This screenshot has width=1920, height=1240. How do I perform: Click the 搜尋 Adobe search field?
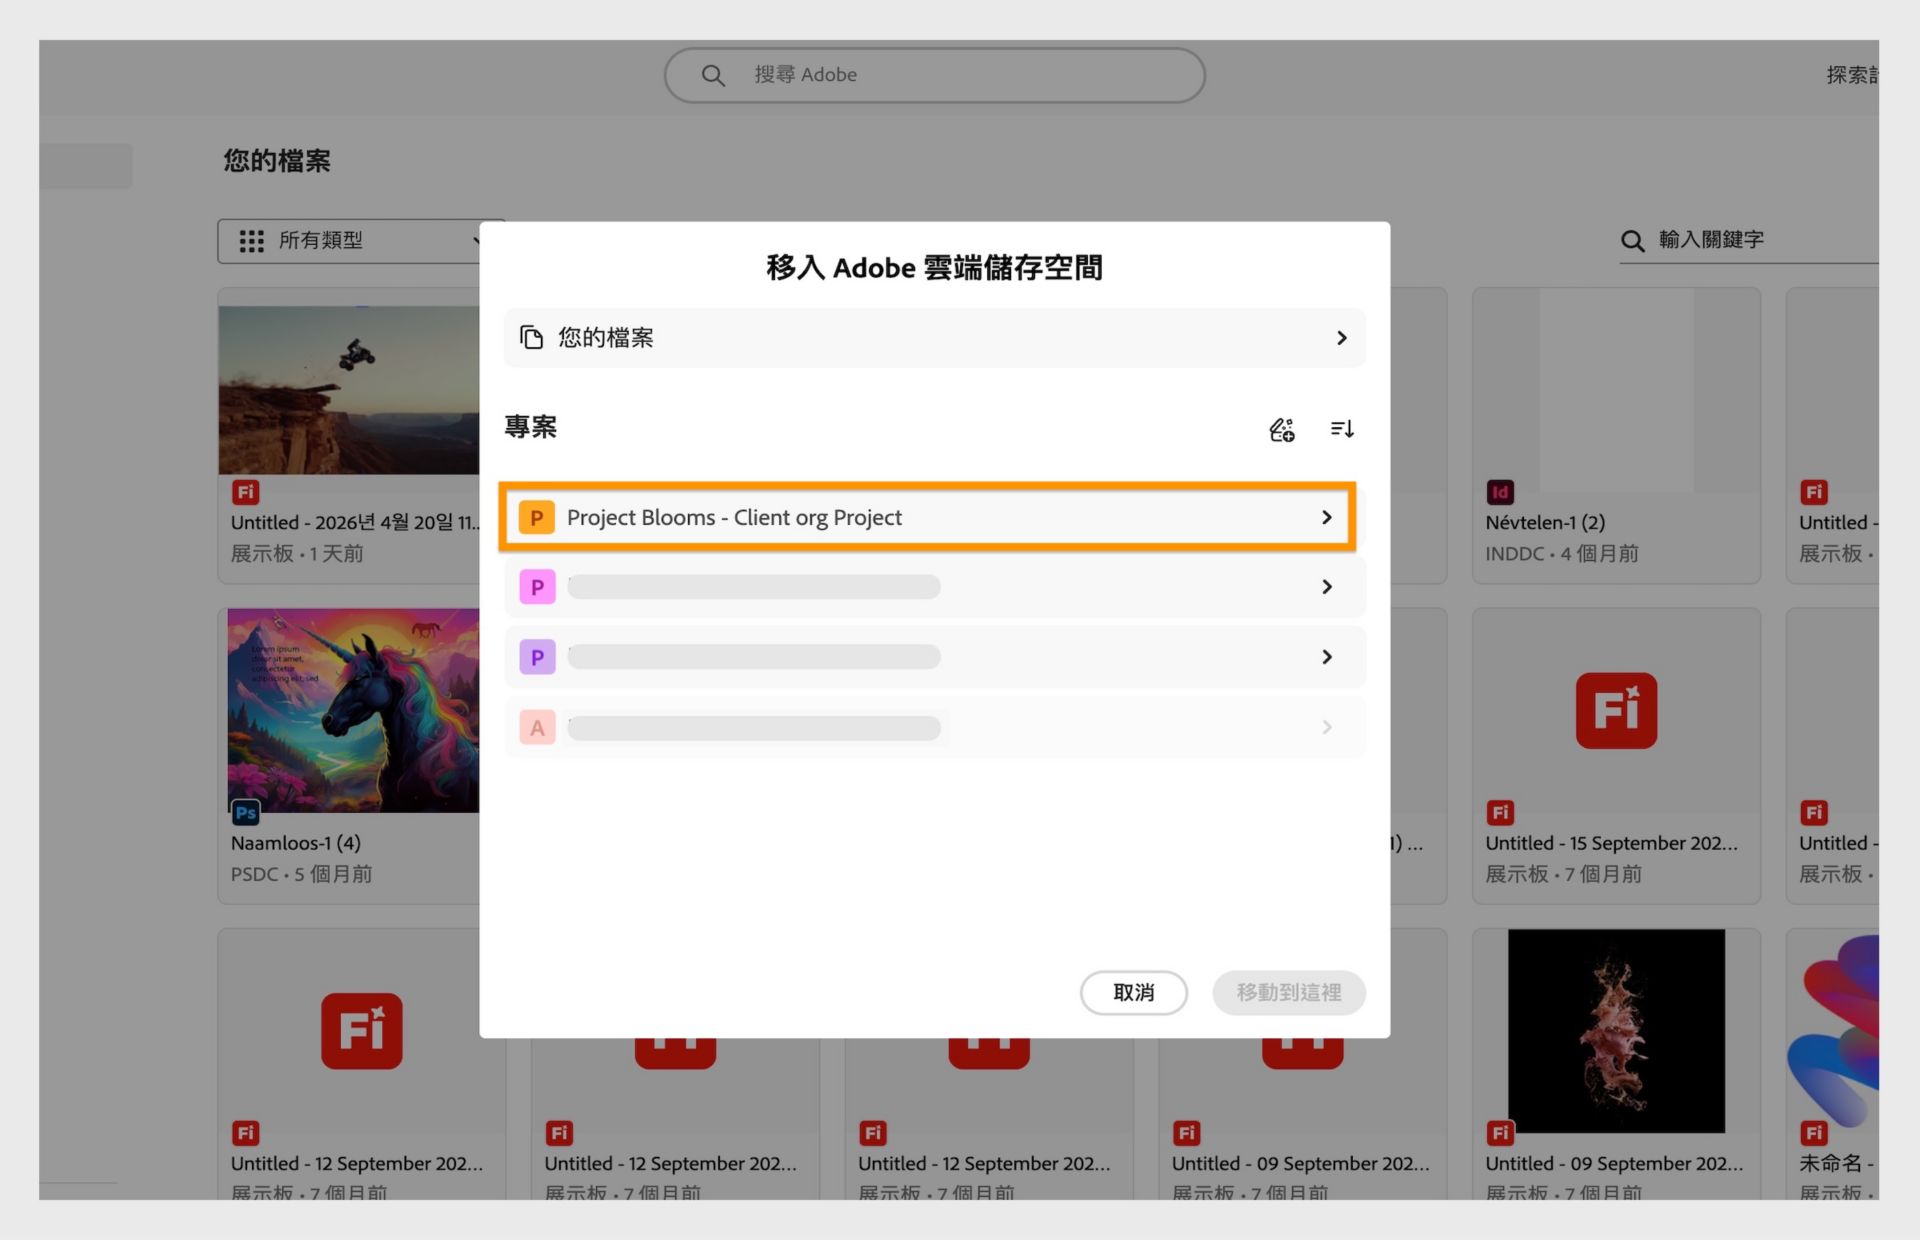point(935,75)
